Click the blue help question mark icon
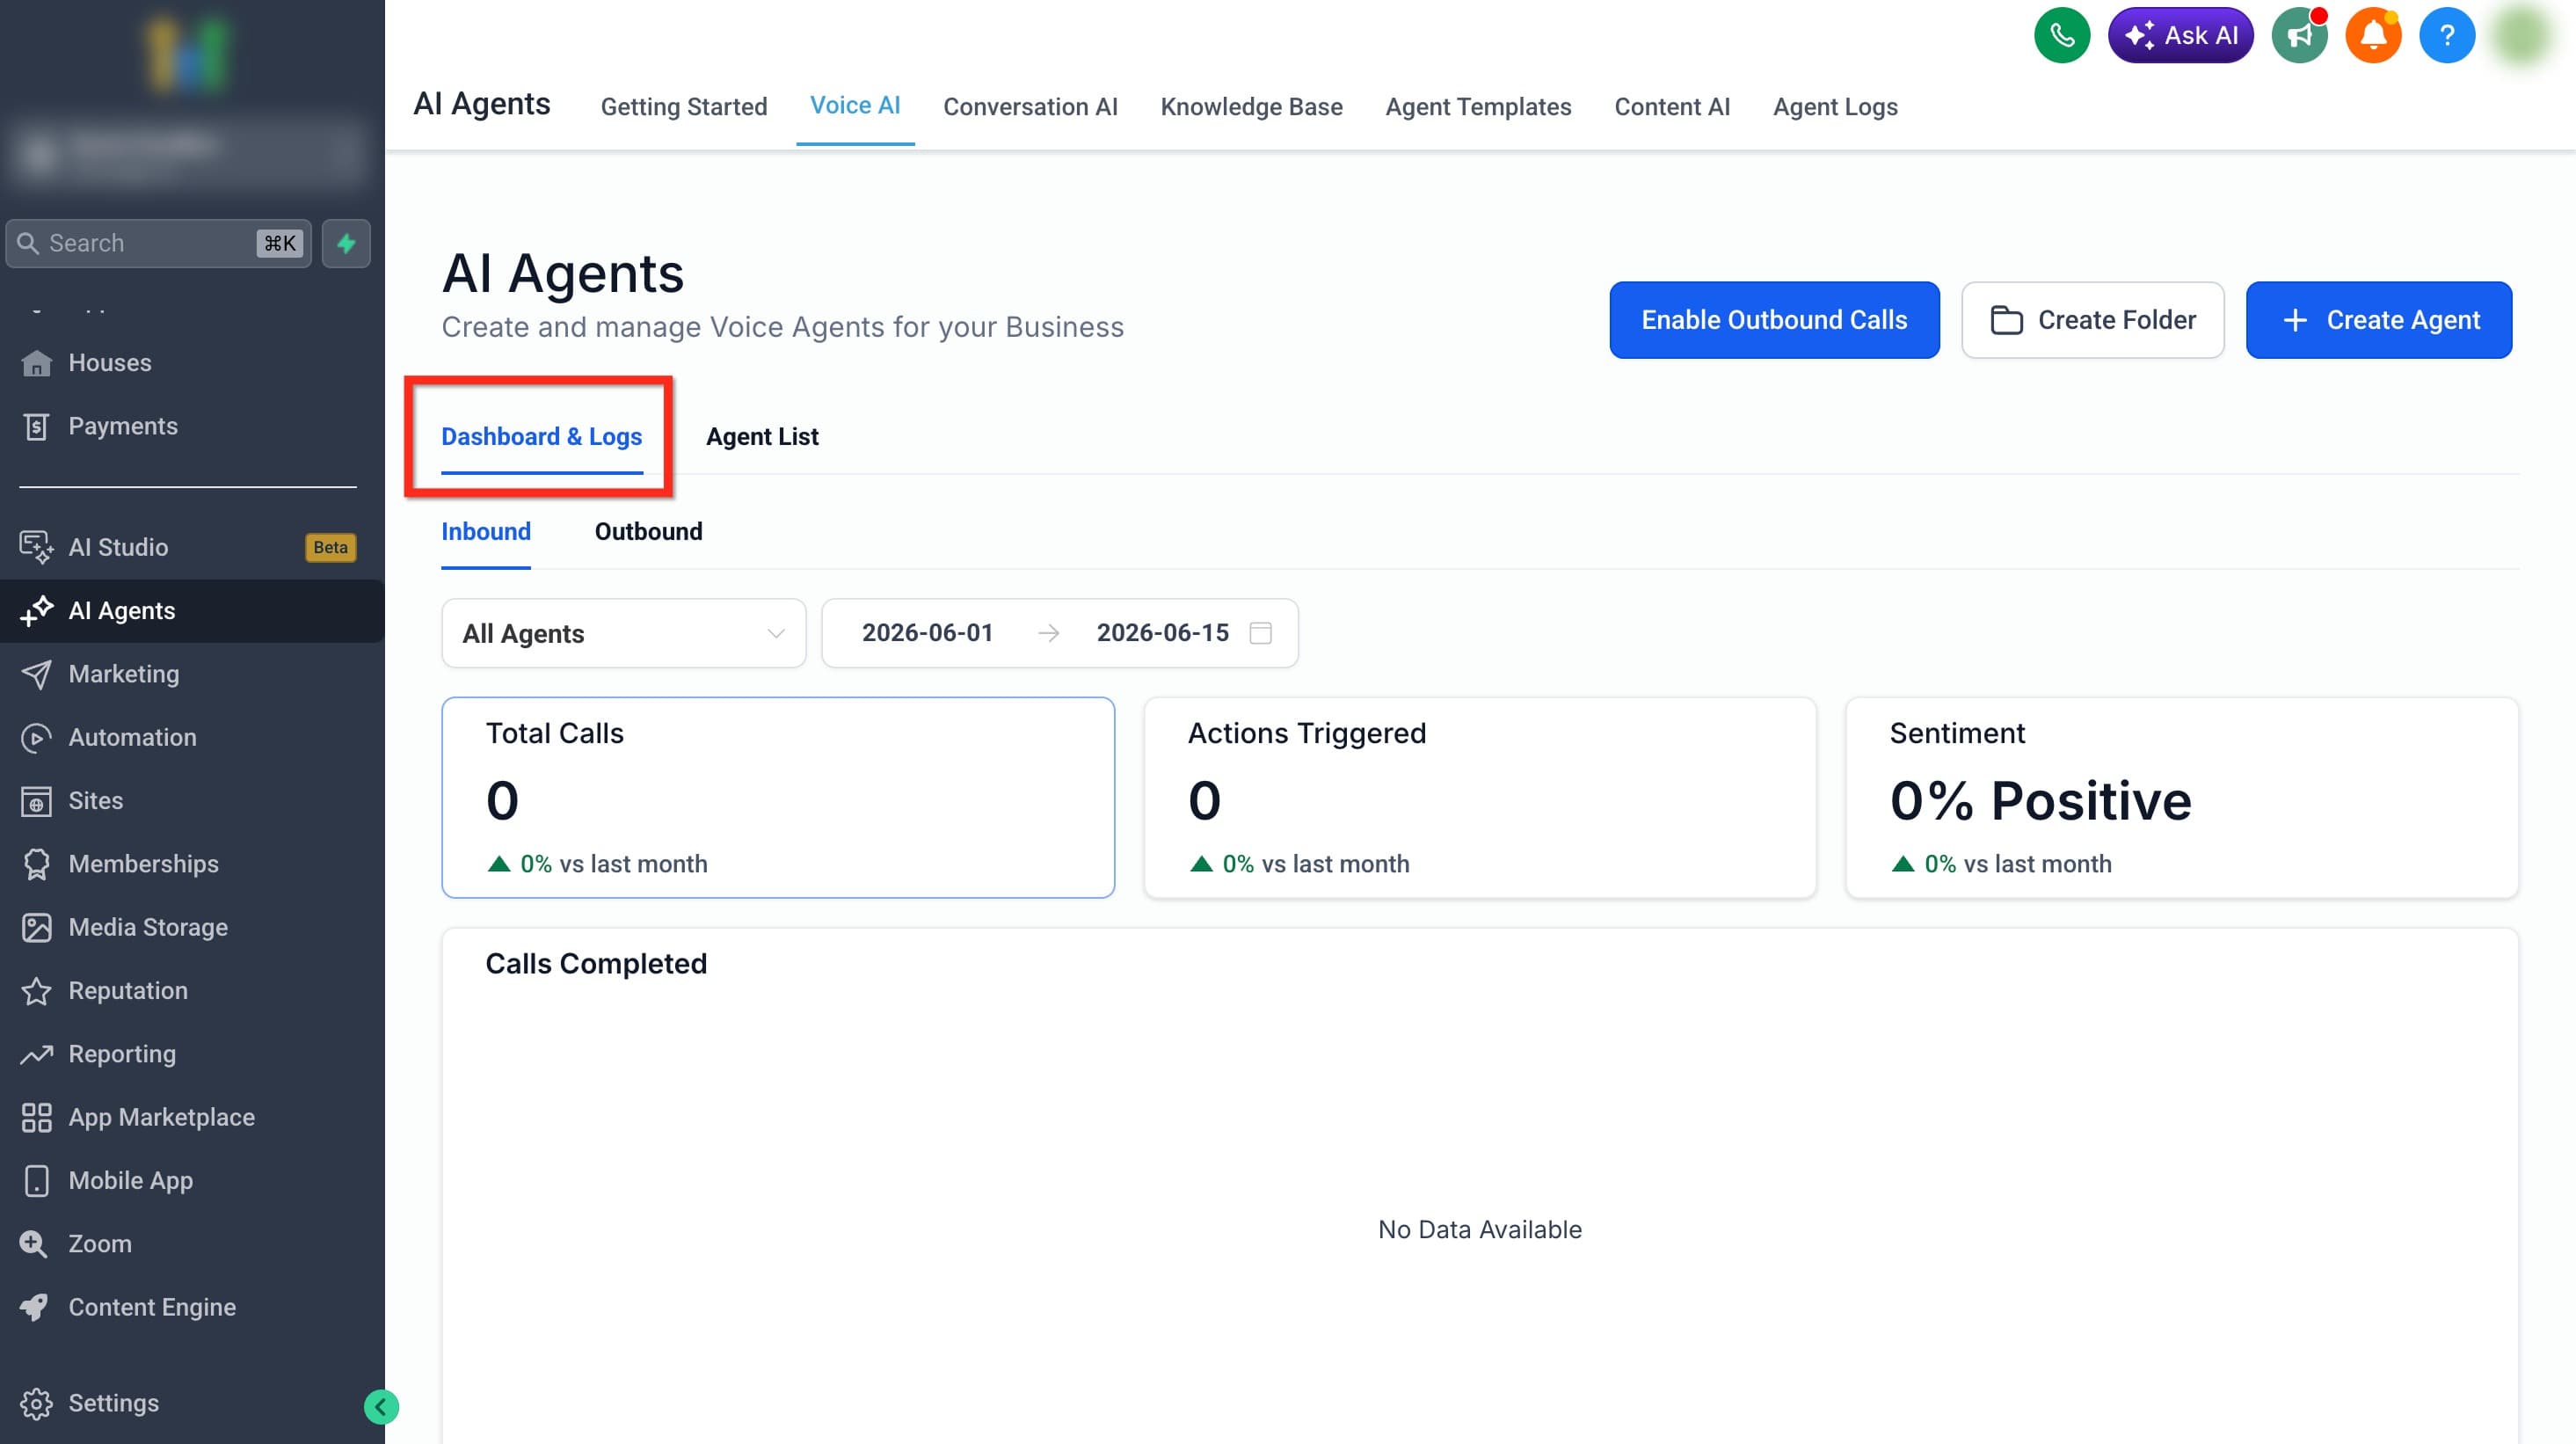 click(2447, 36)
